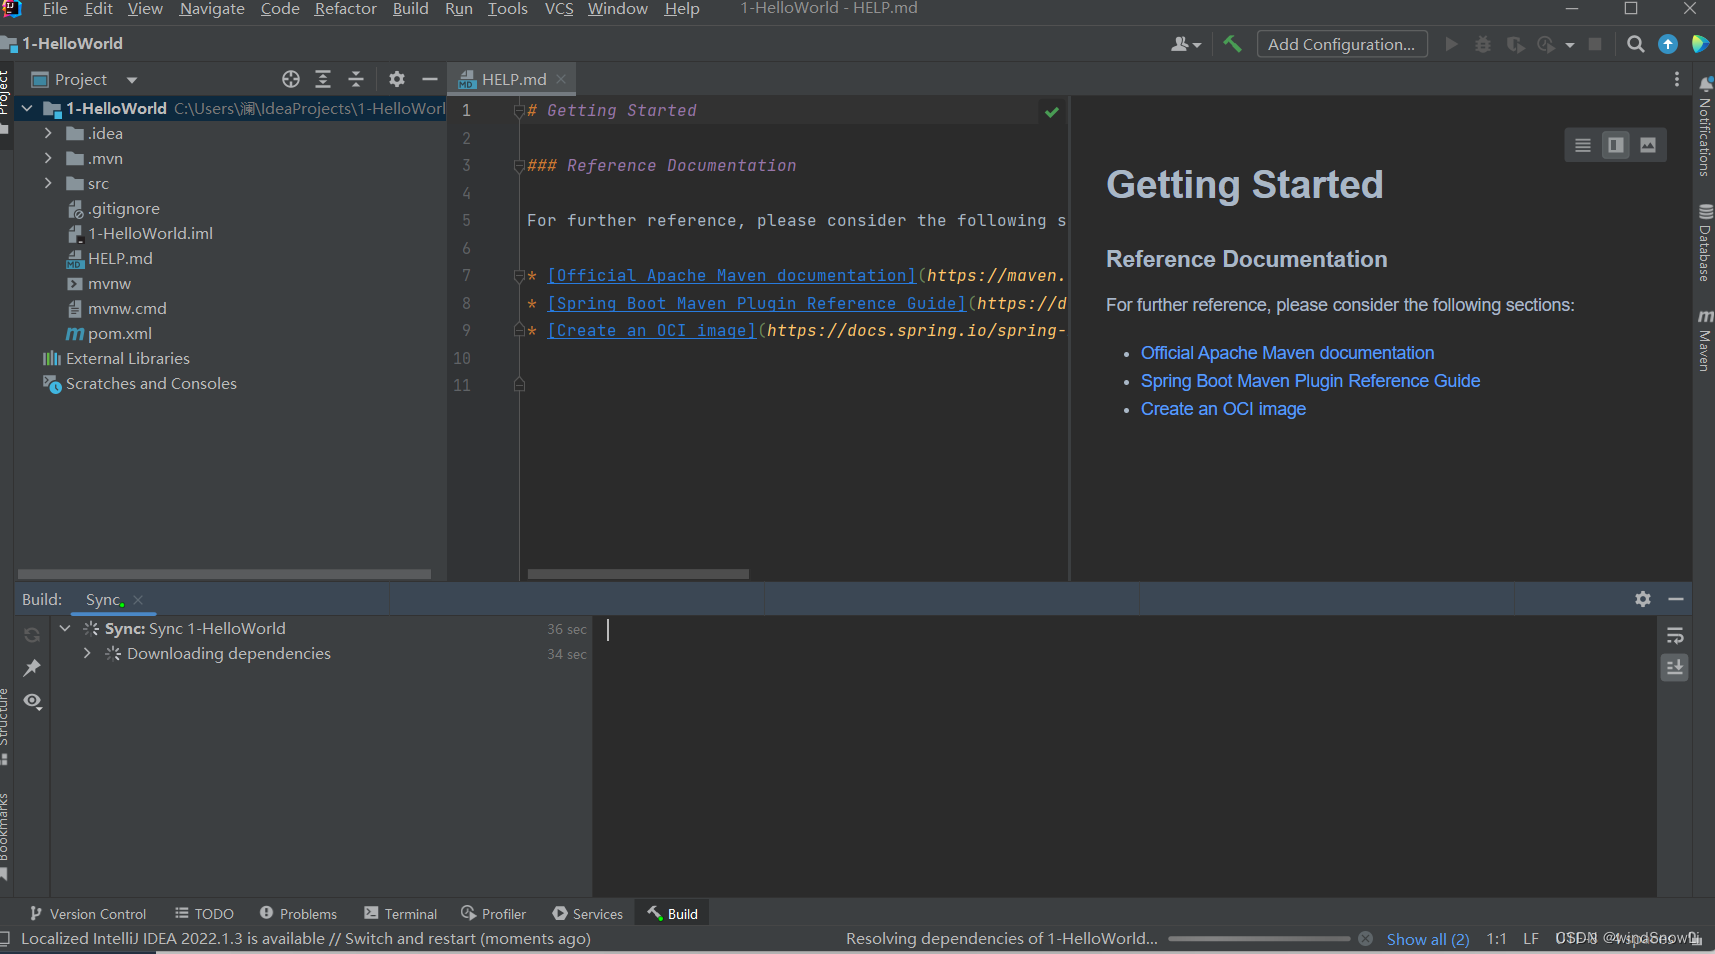Click the greyed Debug bug icon
This screenshot has width=1715, height=954.
[1483, 44]
